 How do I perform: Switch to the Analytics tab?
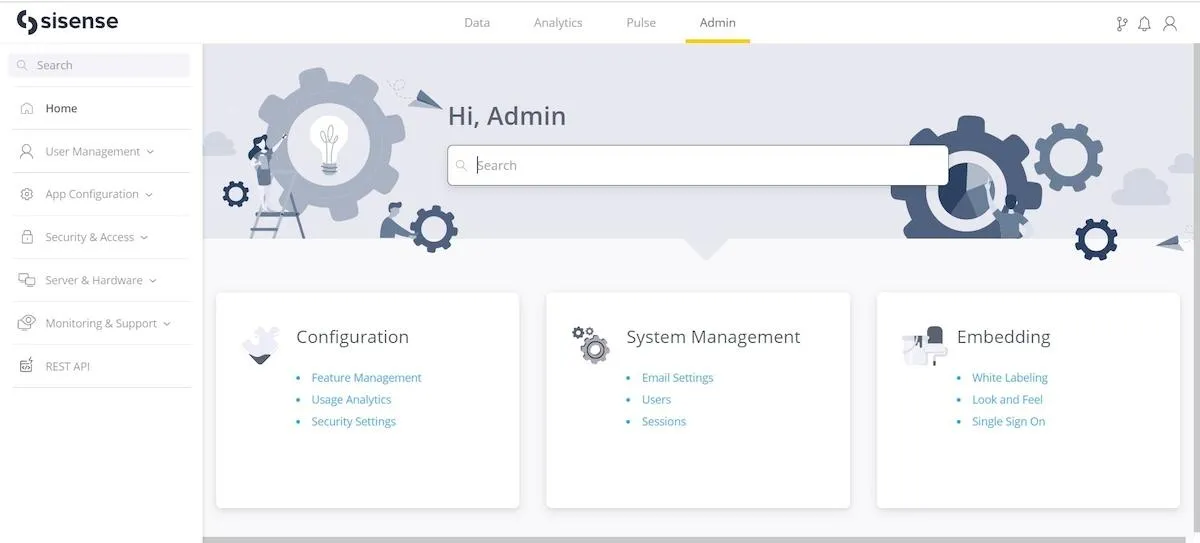click(558, 22)
